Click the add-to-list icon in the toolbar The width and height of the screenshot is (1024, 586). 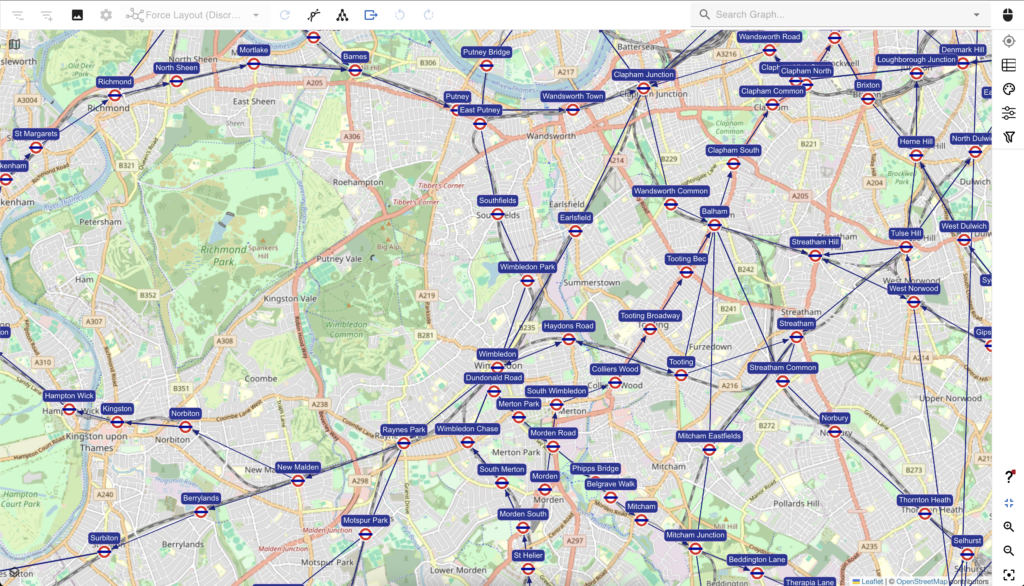click(x=46, y=15)
